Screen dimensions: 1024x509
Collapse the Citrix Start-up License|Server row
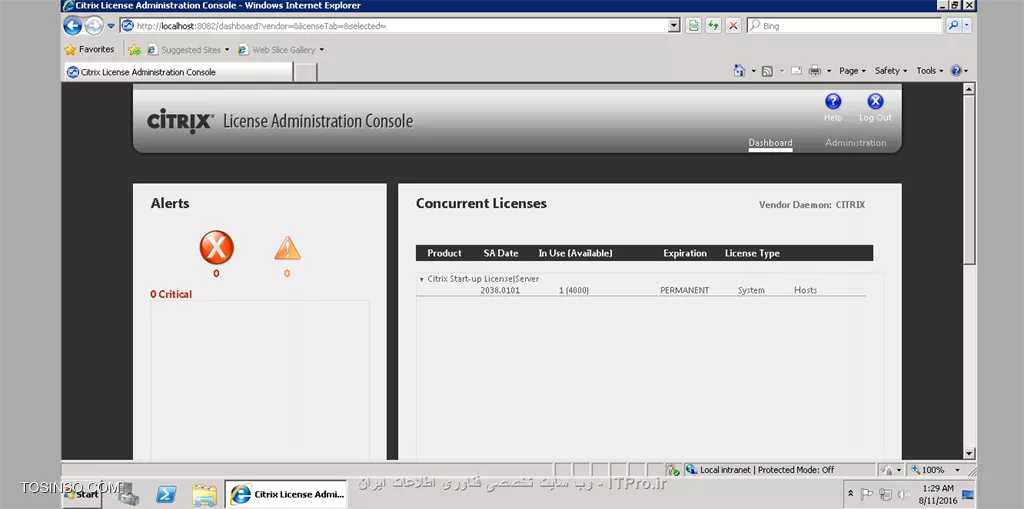coord(421,279)
